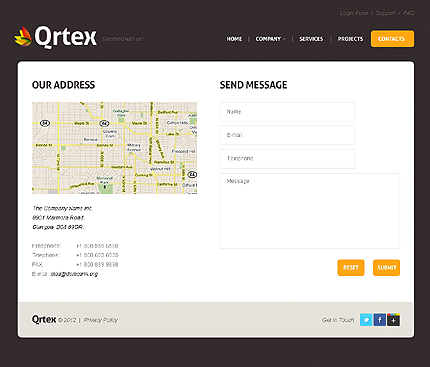430x367 pixels.
Task: Open the FAQ link at top
Action: 409,13
